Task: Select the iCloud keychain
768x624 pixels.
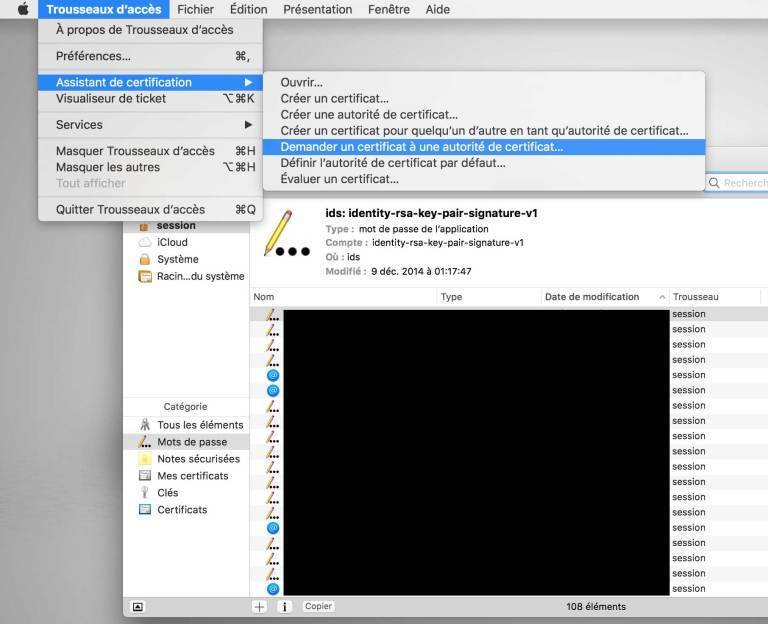Action: [171, 242]
